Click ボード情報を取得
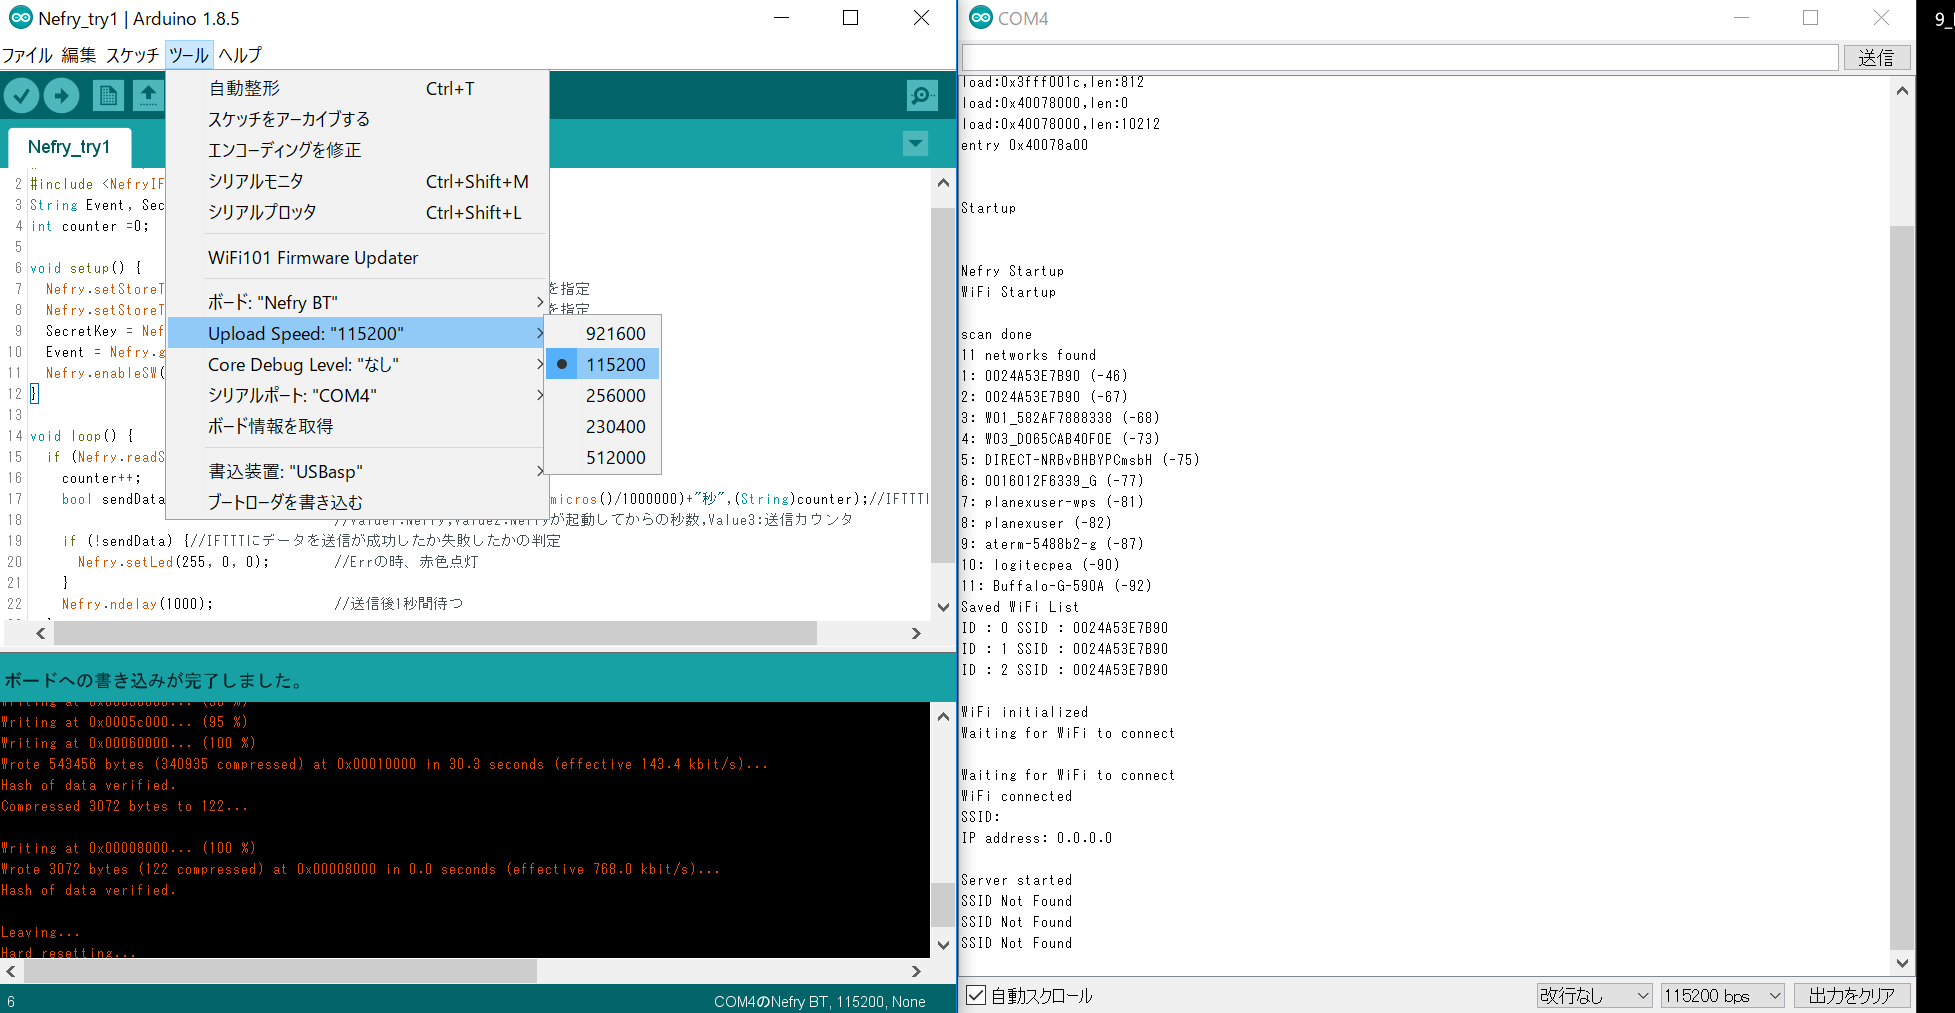The image size is (1955, 1013). coord(358,426)
